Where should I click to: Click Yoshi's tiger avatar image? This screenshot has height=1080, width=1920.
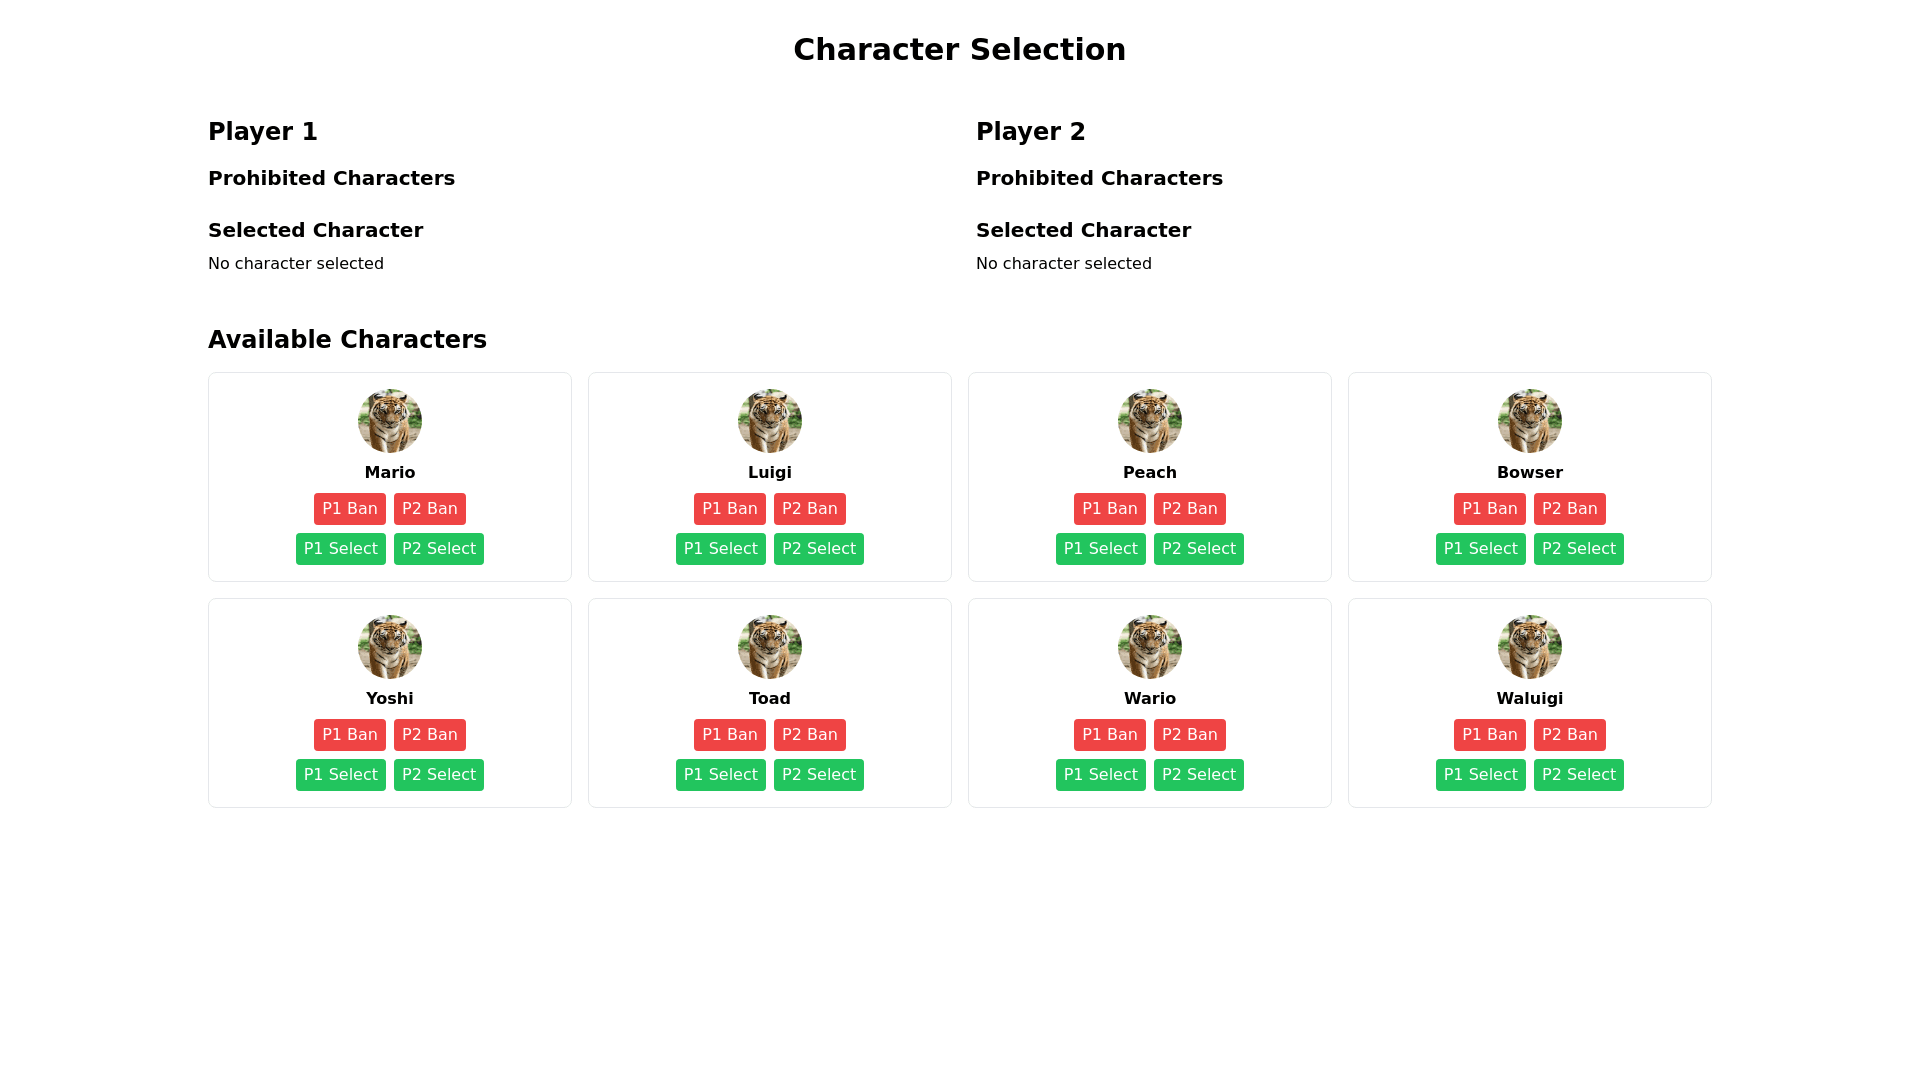[390, 647]
